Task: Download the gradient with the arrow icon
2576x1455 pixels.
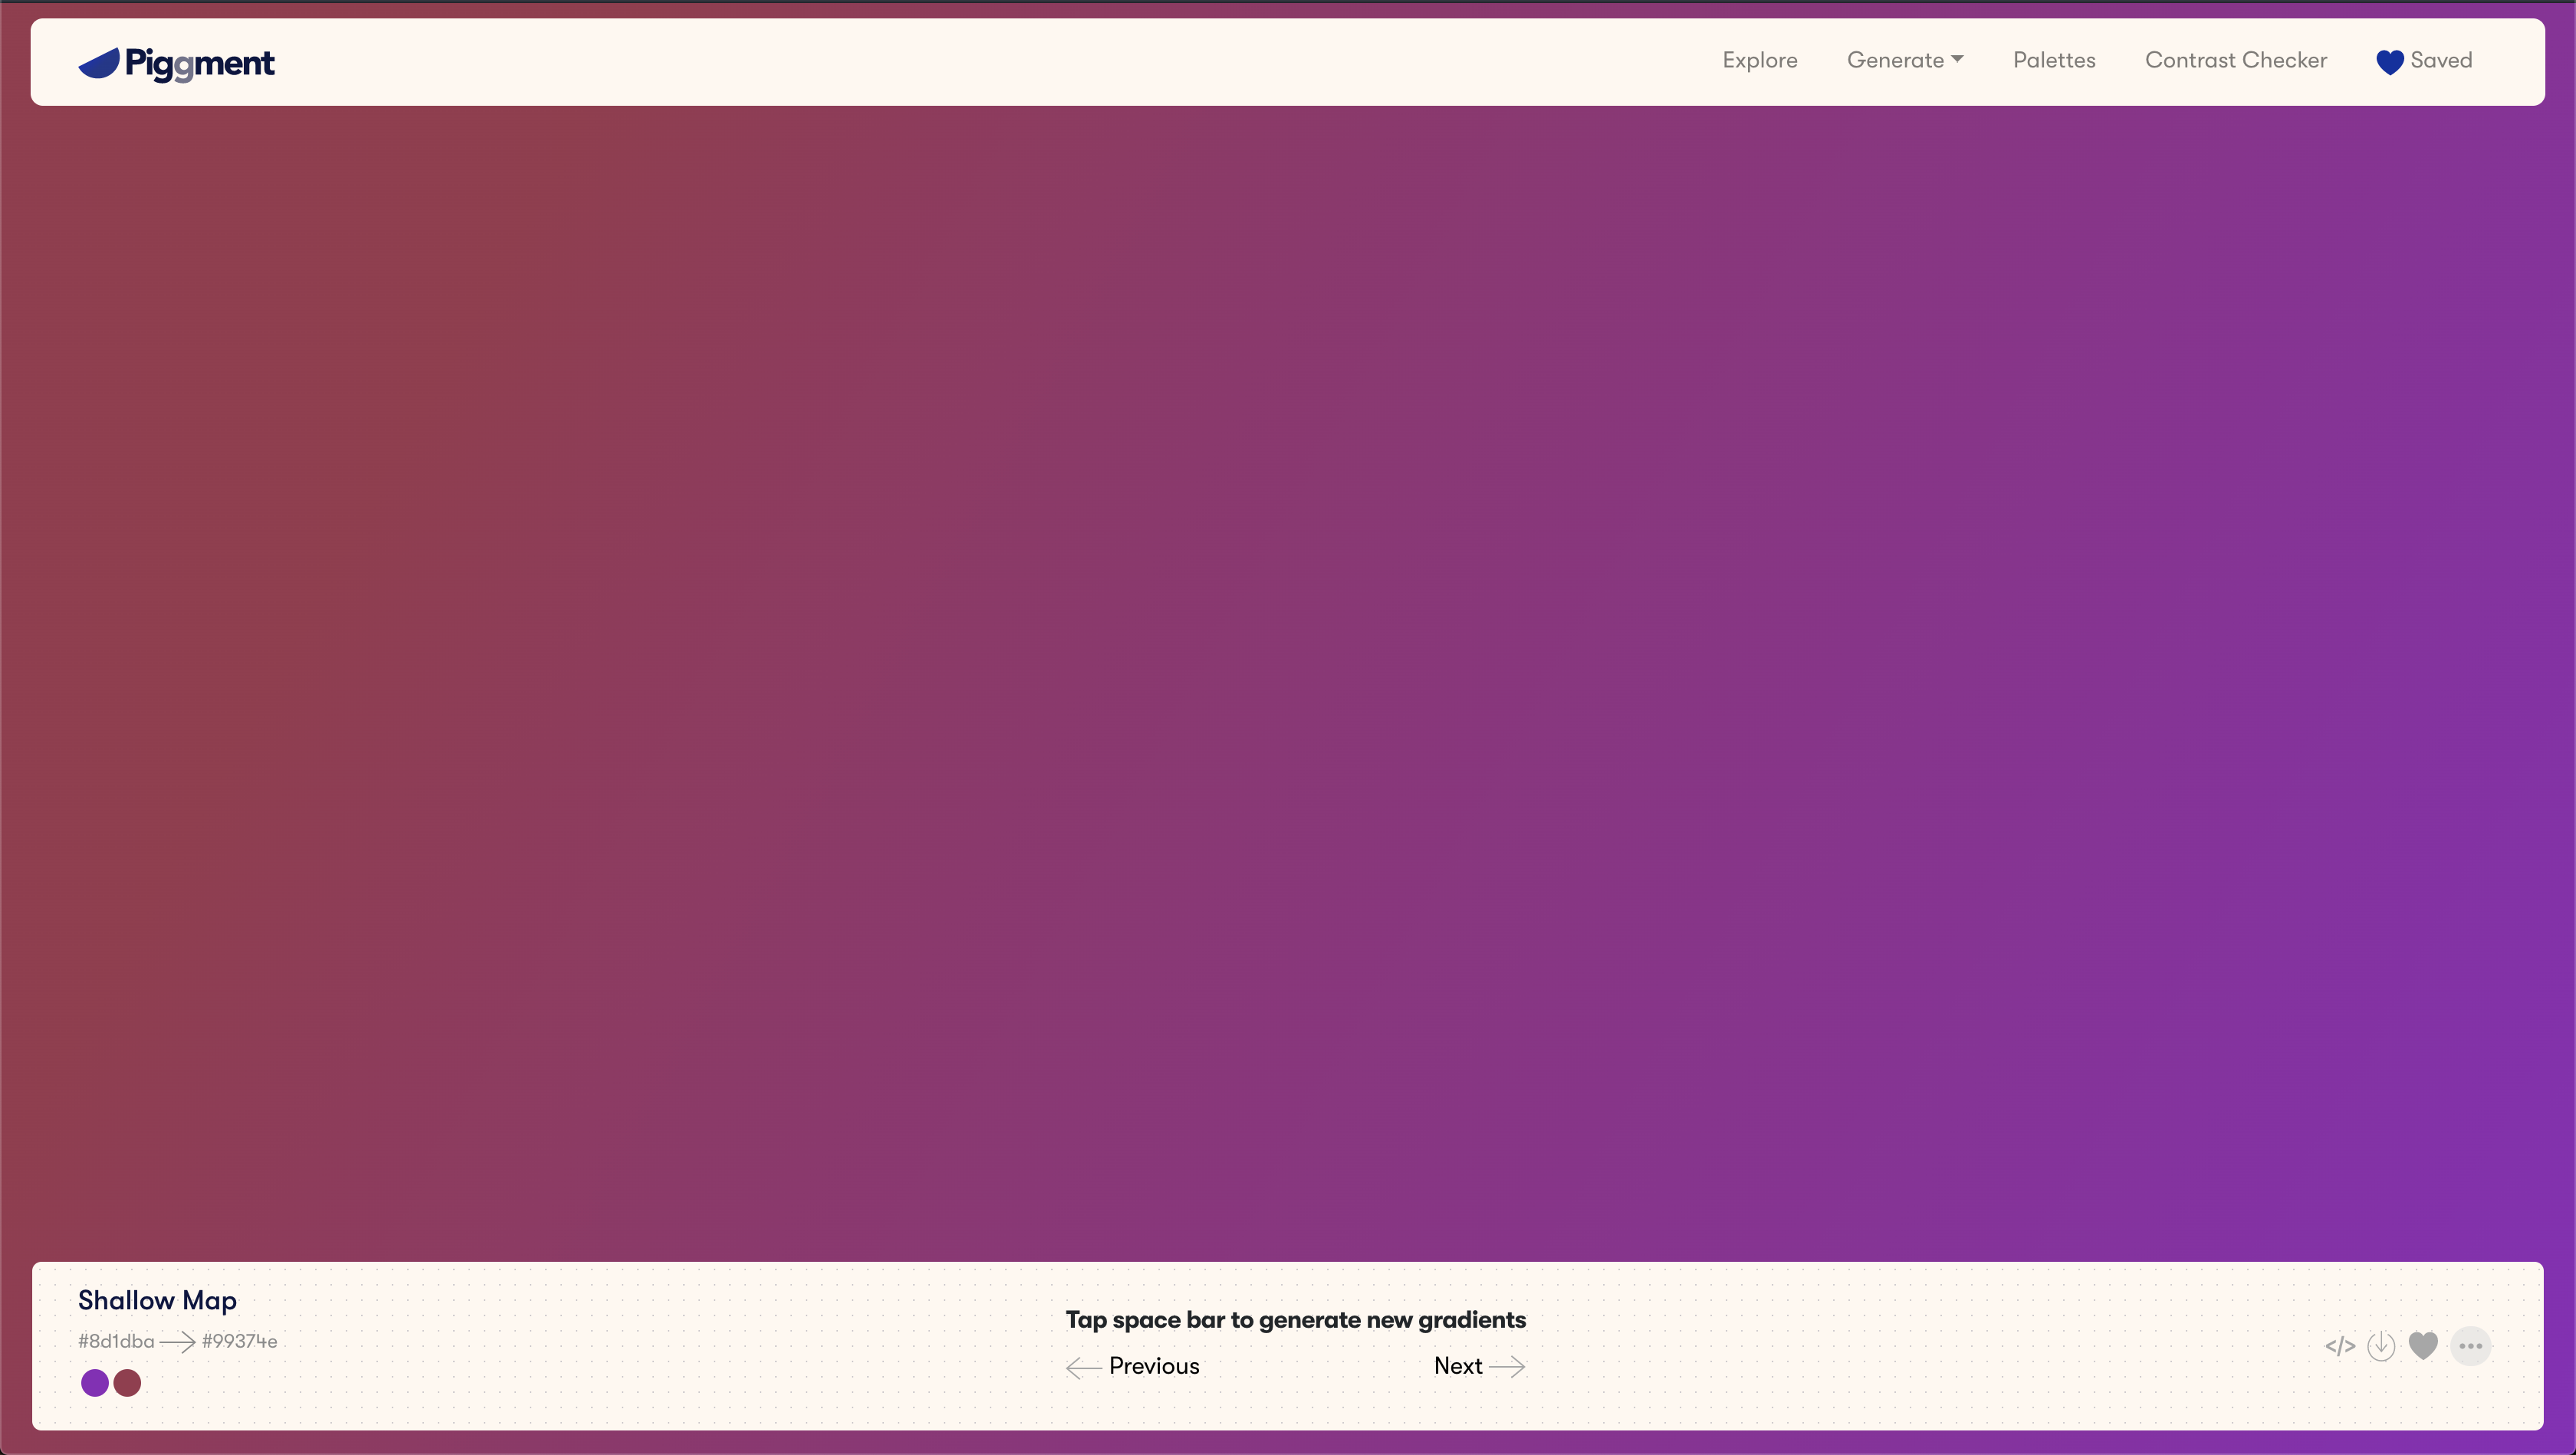Action: [x=2381, y=1346]
